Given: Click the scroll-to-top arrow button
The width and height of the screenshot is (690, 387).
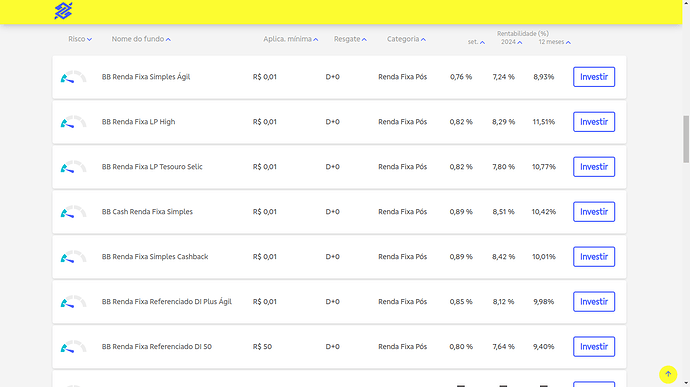Looking at the screenshot, I should tap(668, 374).
